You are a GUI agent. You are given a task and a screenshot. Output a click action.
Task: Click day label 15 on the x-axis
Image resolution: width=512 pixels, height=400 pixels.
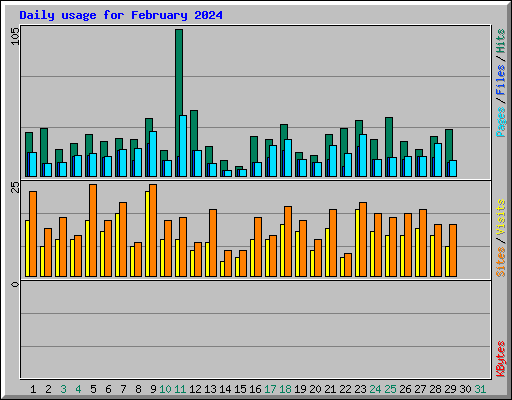coord(240,389)
